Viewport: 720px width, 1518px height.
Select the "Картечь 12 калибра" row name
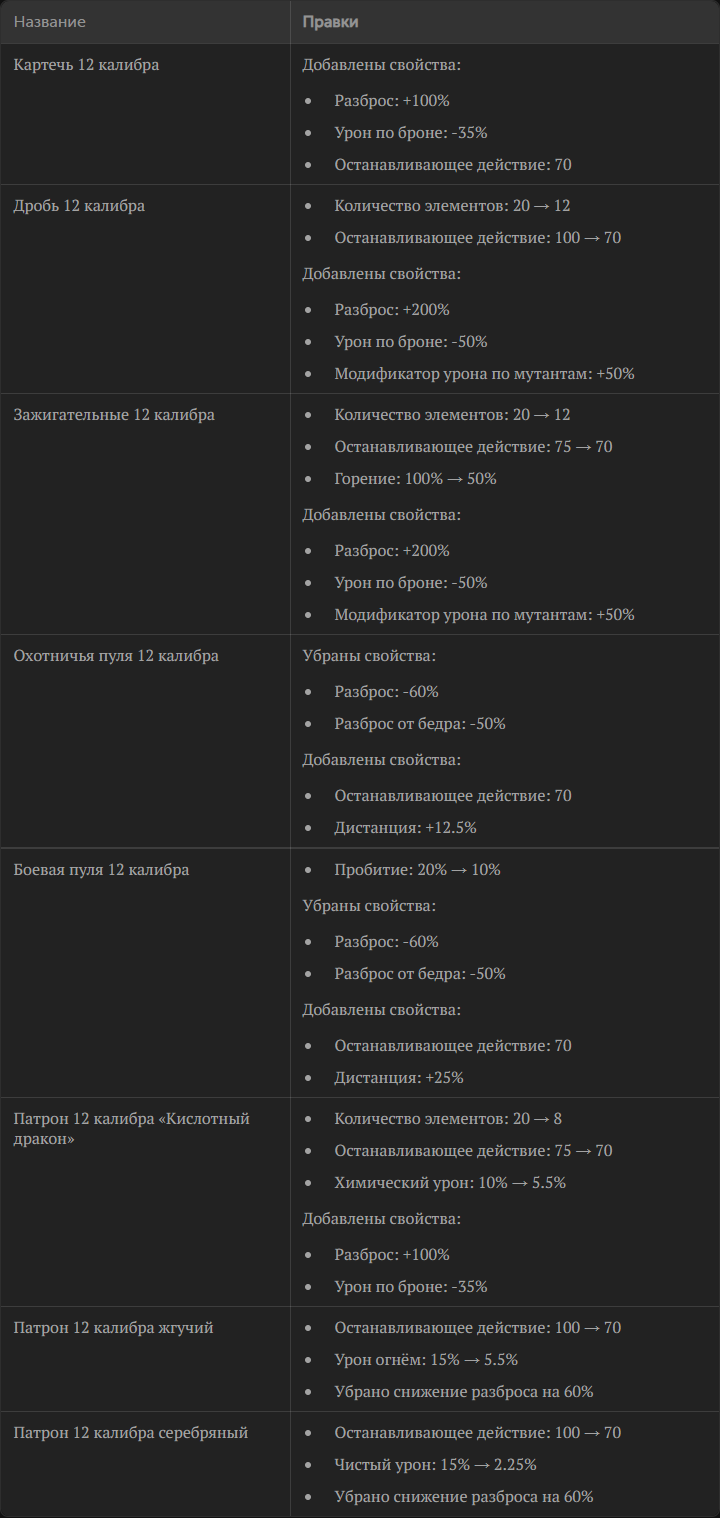[x=86, y=65]
